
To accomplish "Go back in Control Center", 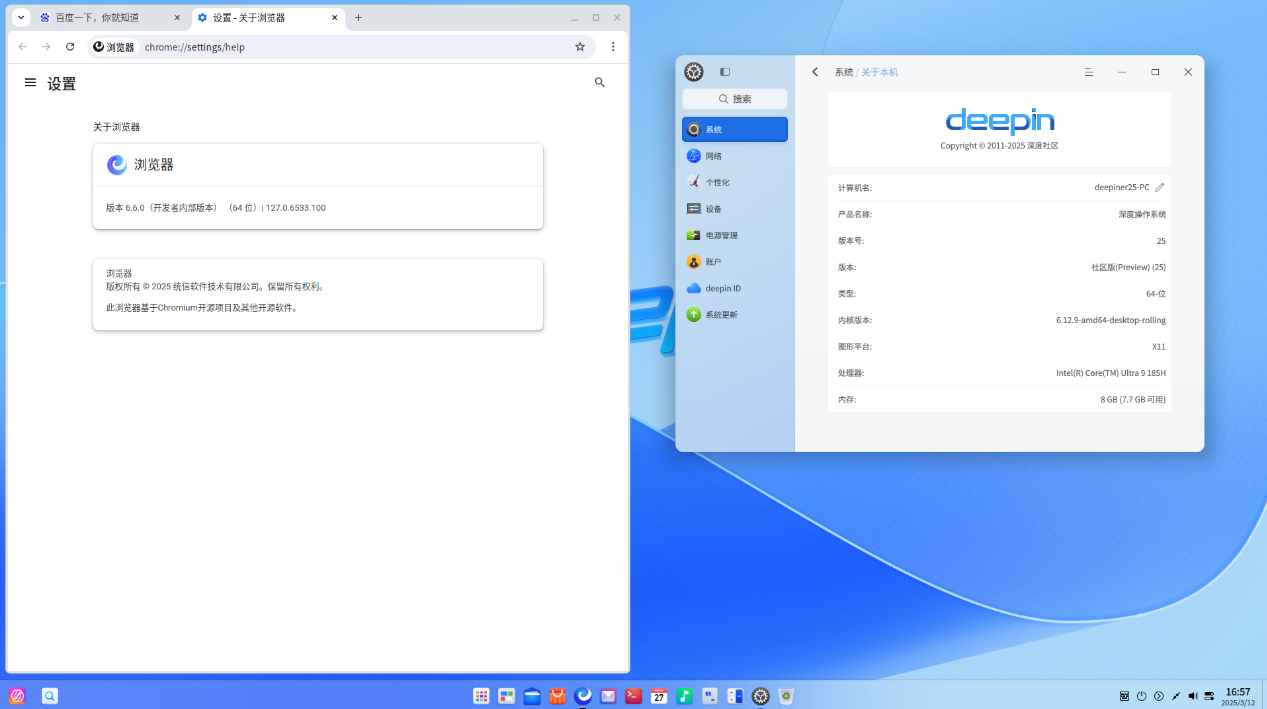I will pos(815,72).
